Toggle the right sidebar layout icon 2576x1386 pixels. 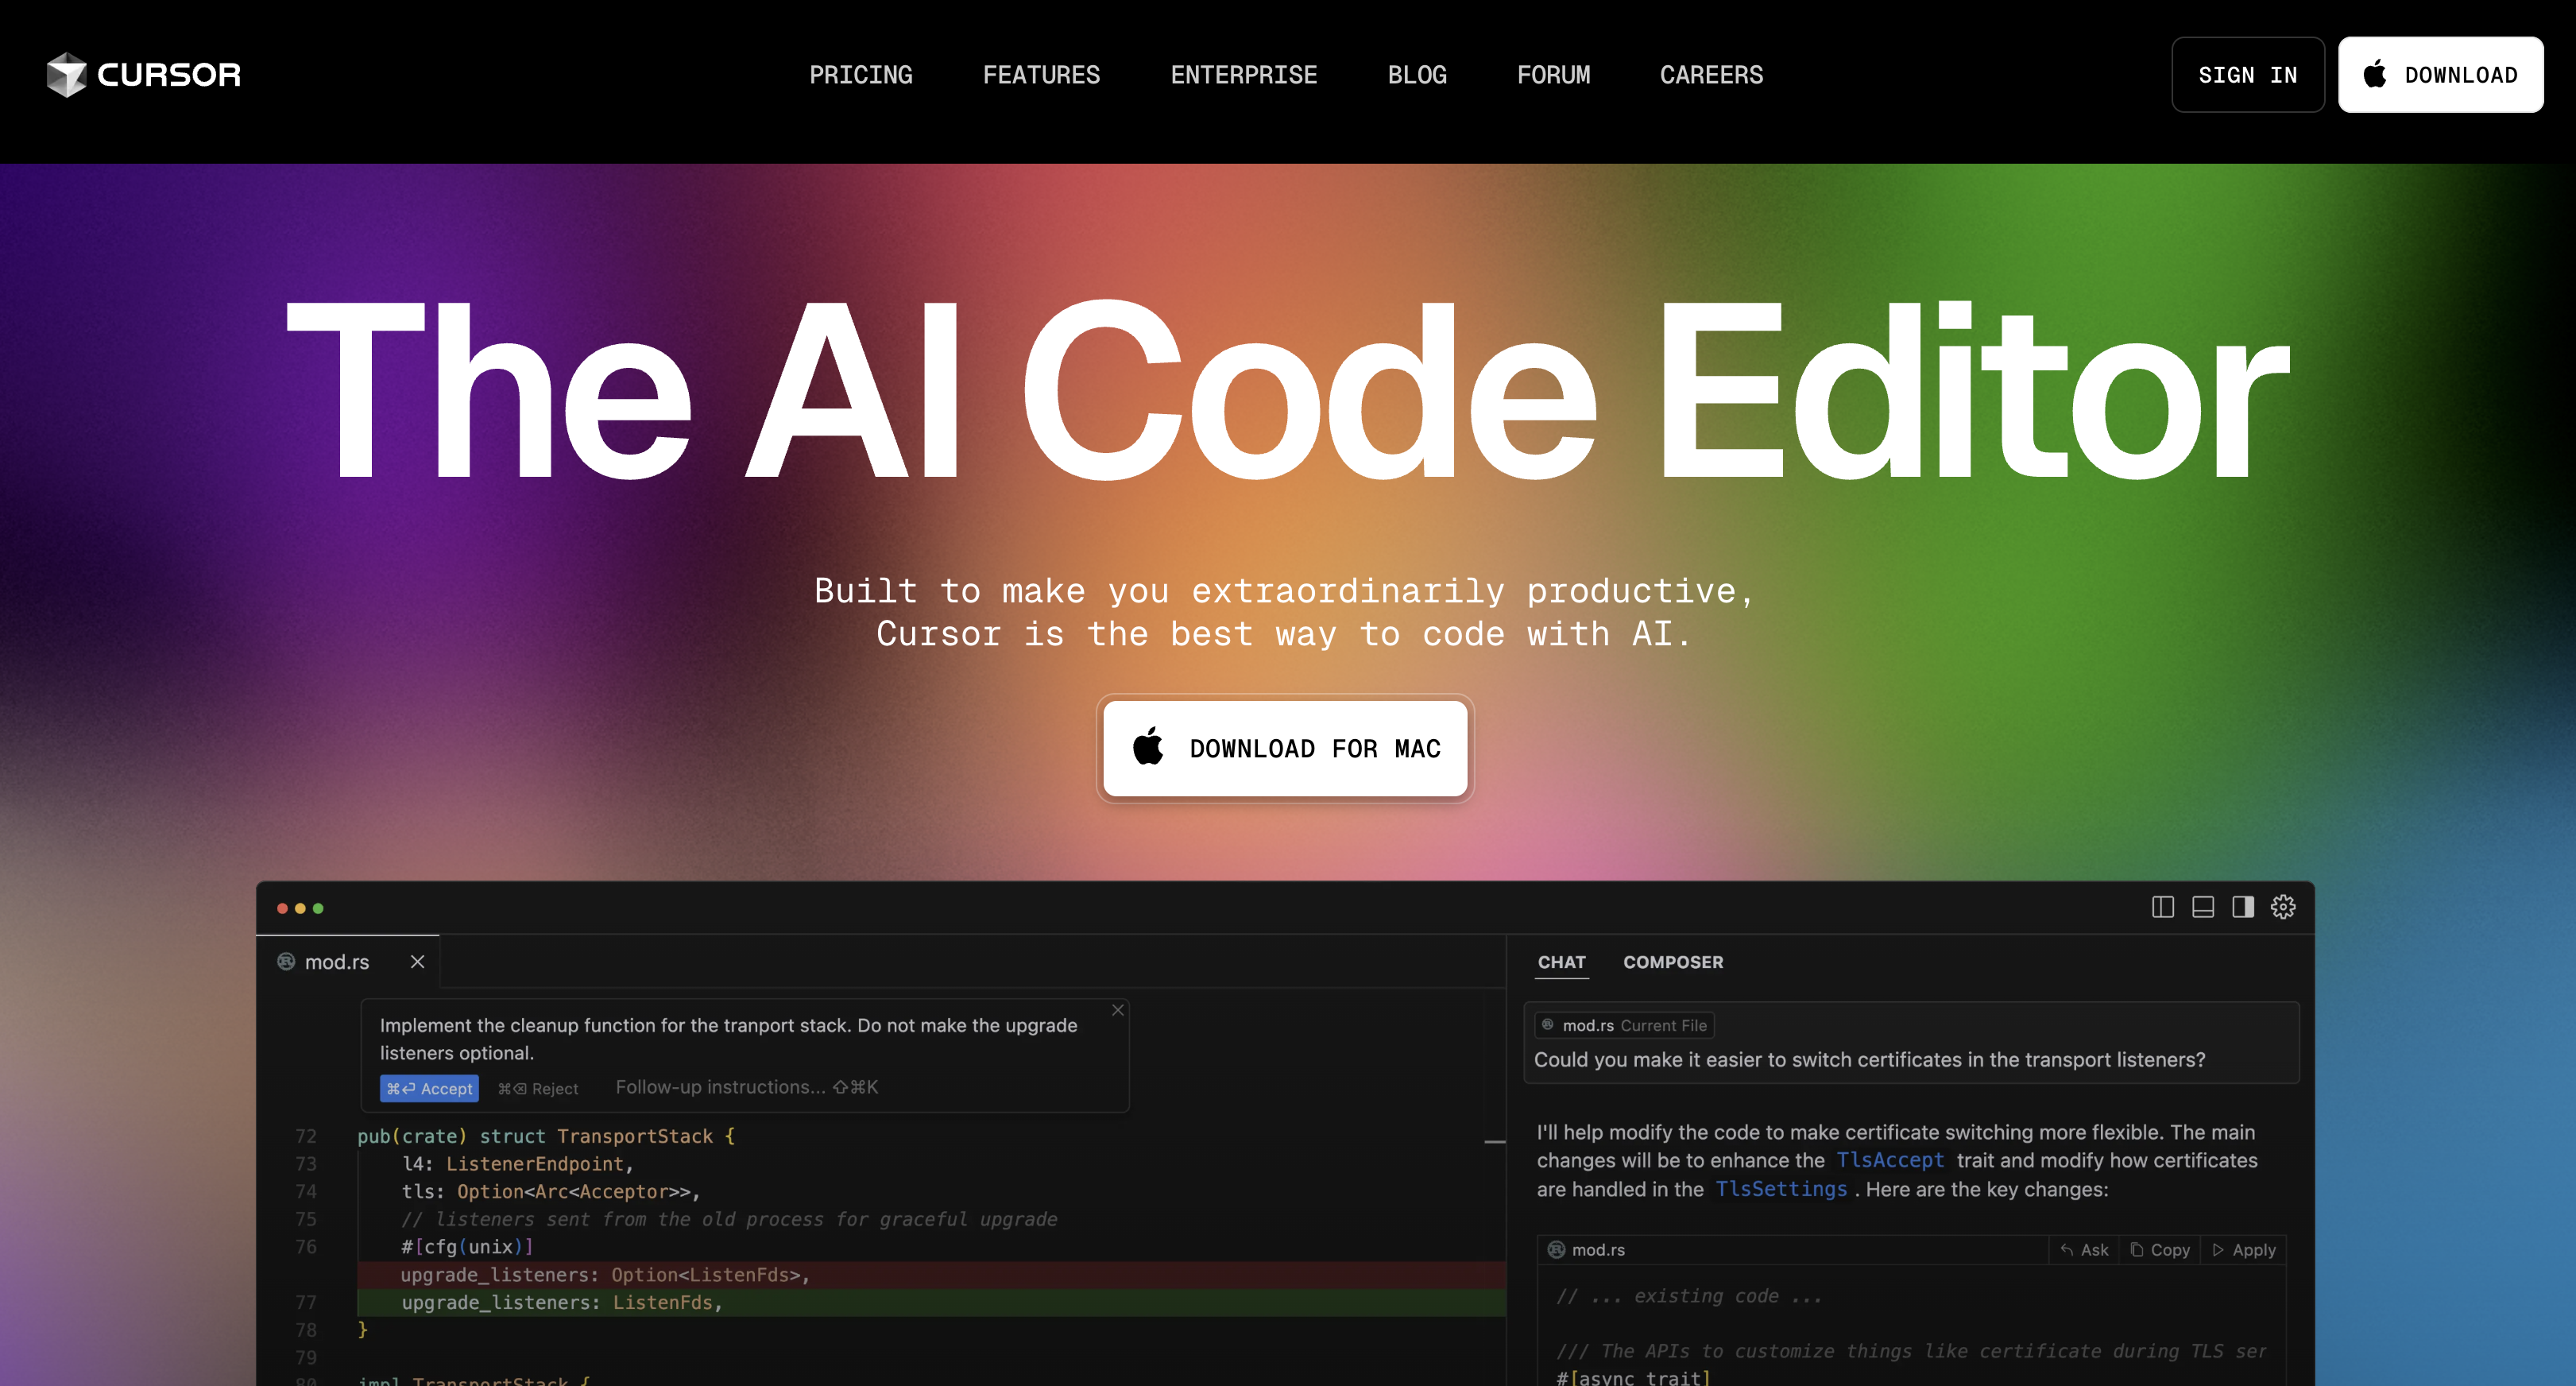[2243, 907]
